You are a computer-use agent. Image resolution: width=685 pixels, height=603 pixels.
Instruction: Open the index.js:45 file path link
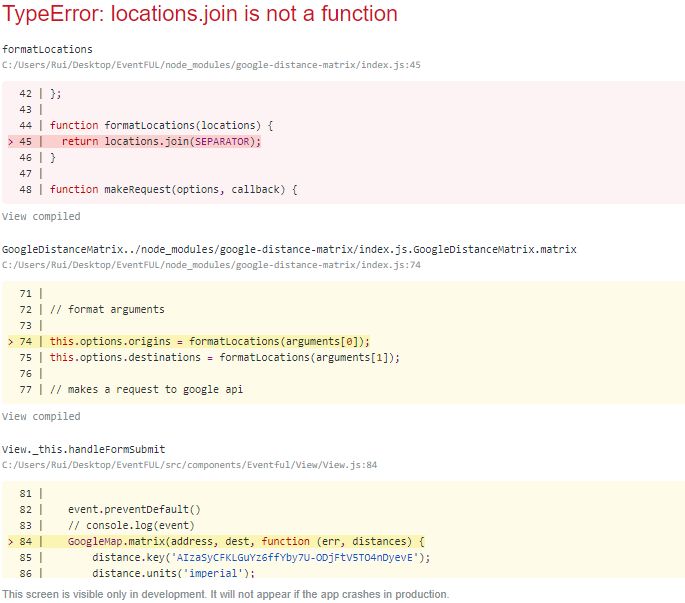[211, 65]
